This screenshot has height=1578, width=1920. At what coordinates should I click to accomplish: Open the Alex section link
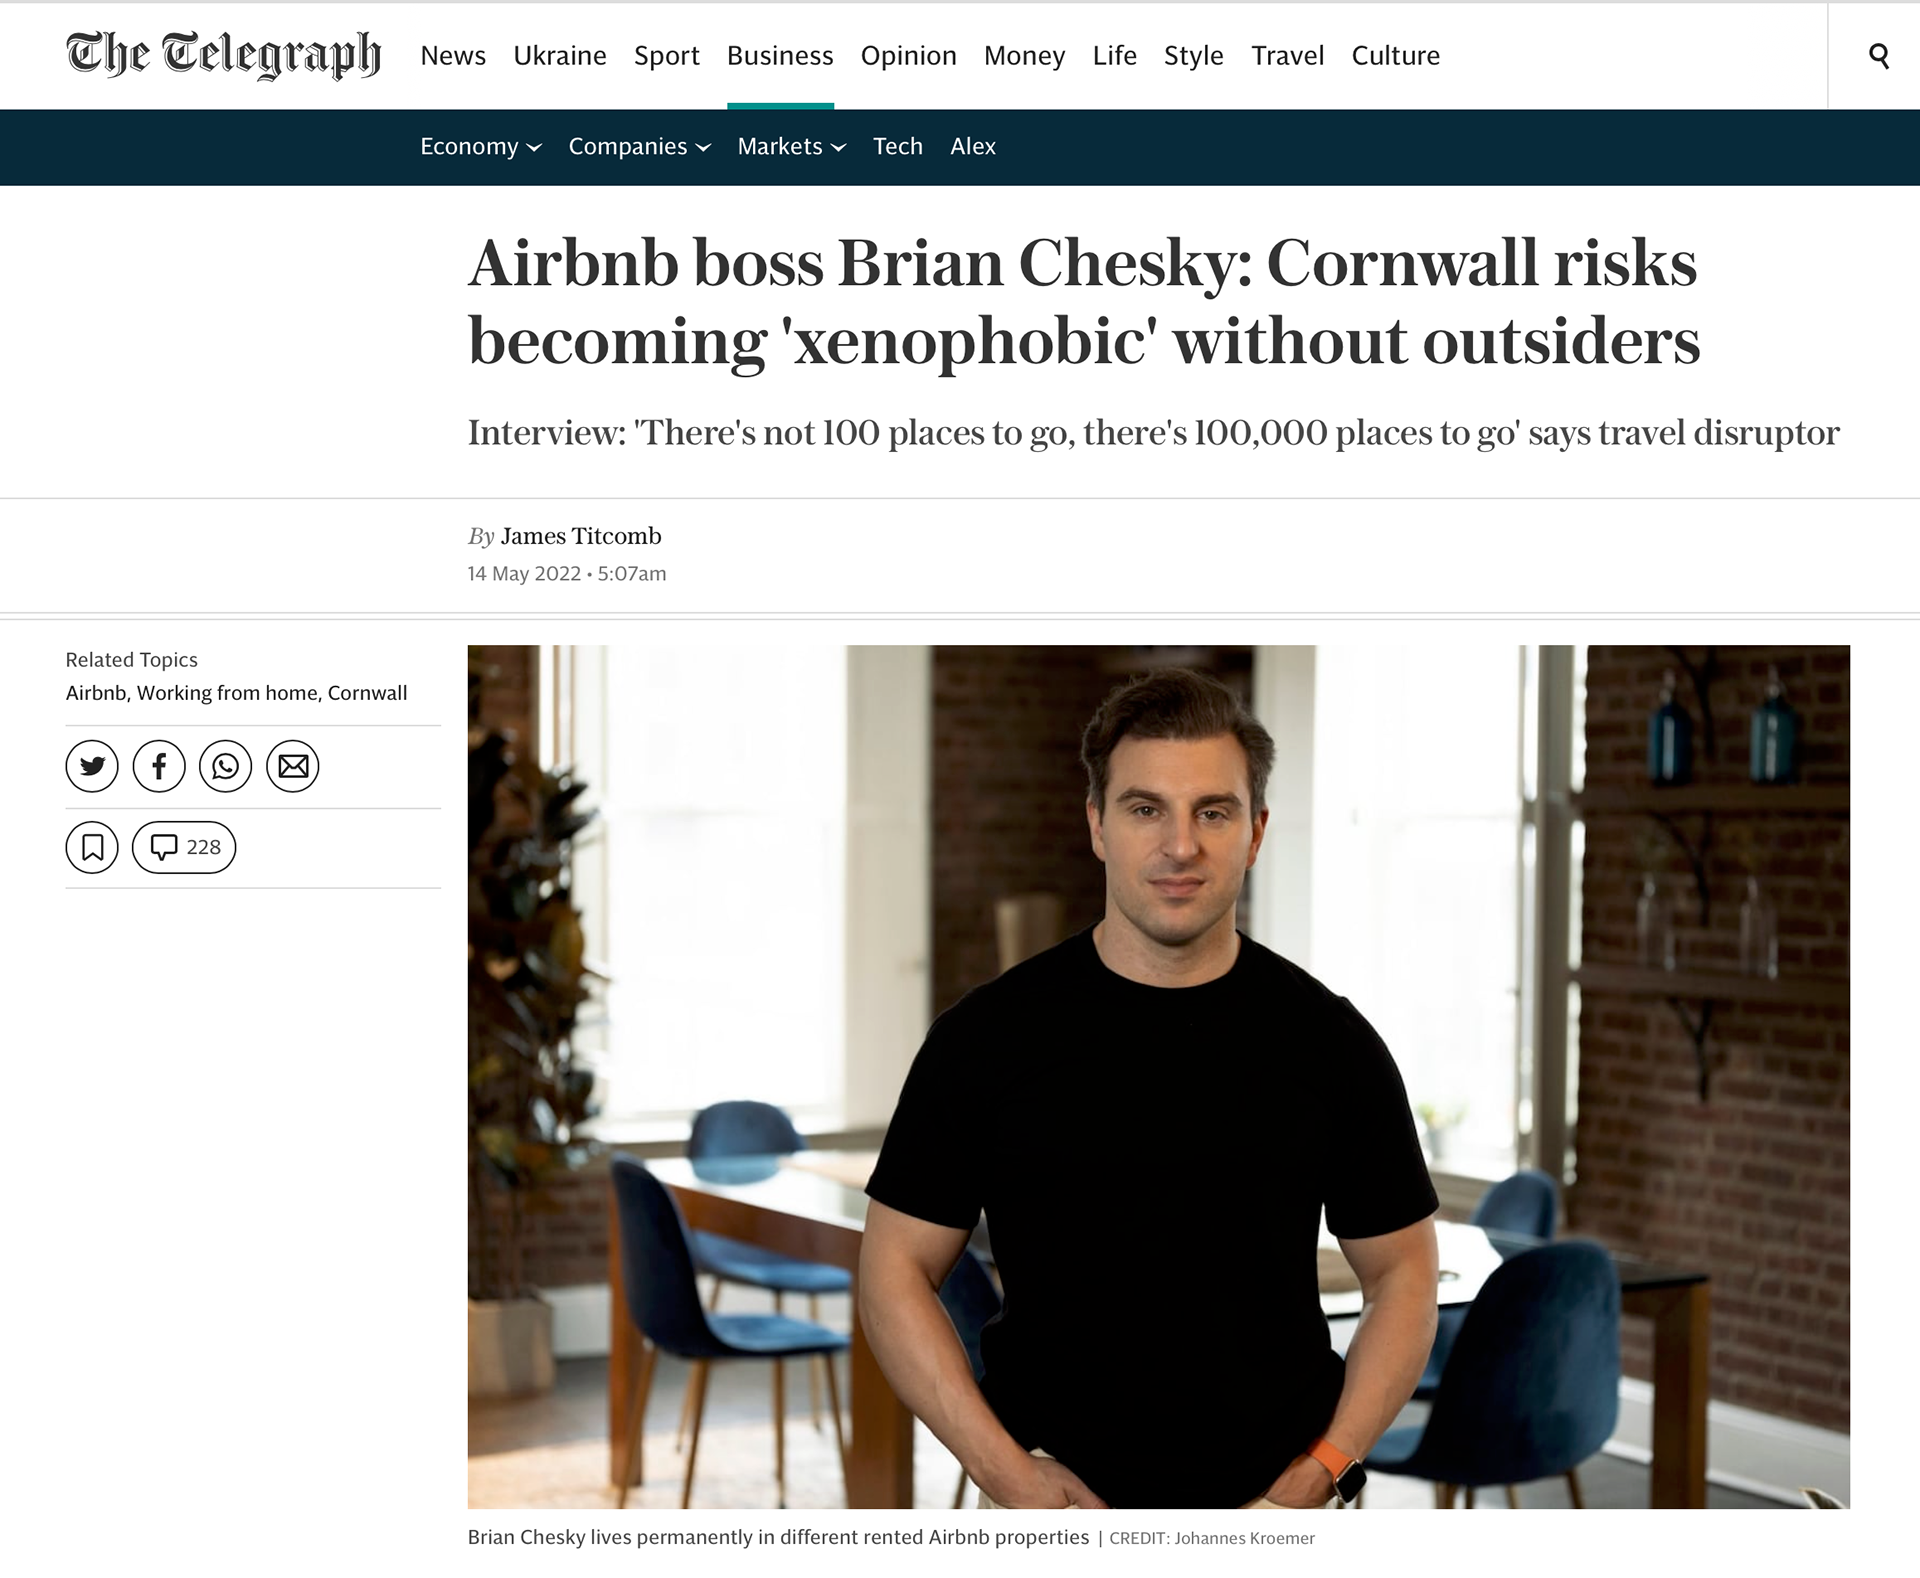973,146
